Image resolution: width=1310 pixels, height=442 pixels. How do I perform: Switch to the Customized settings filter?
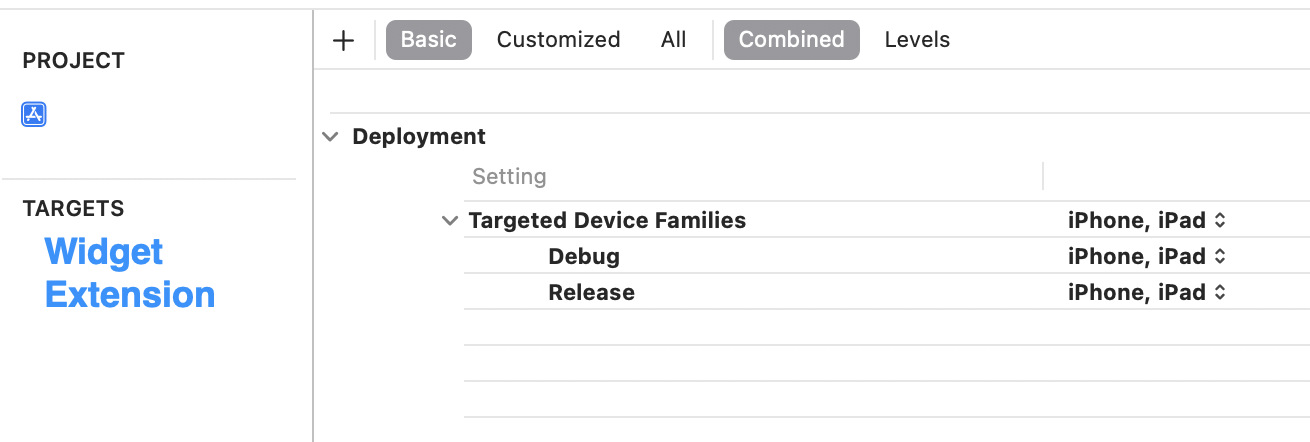(558, 40)
